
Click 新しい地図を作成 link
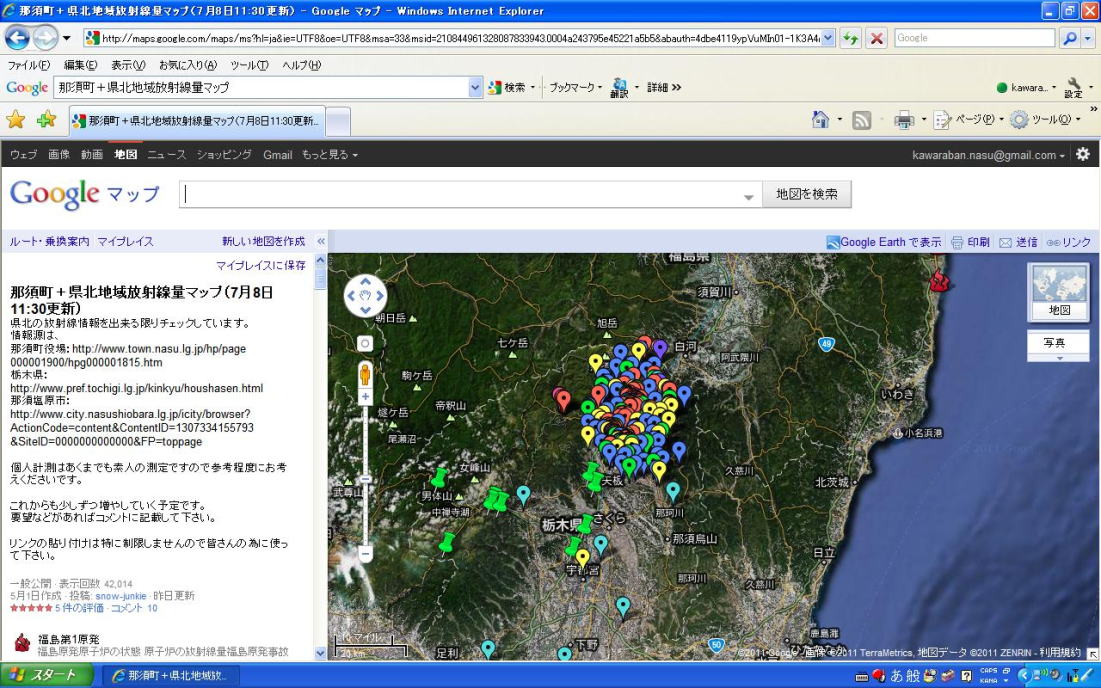[x=264, y=242]
